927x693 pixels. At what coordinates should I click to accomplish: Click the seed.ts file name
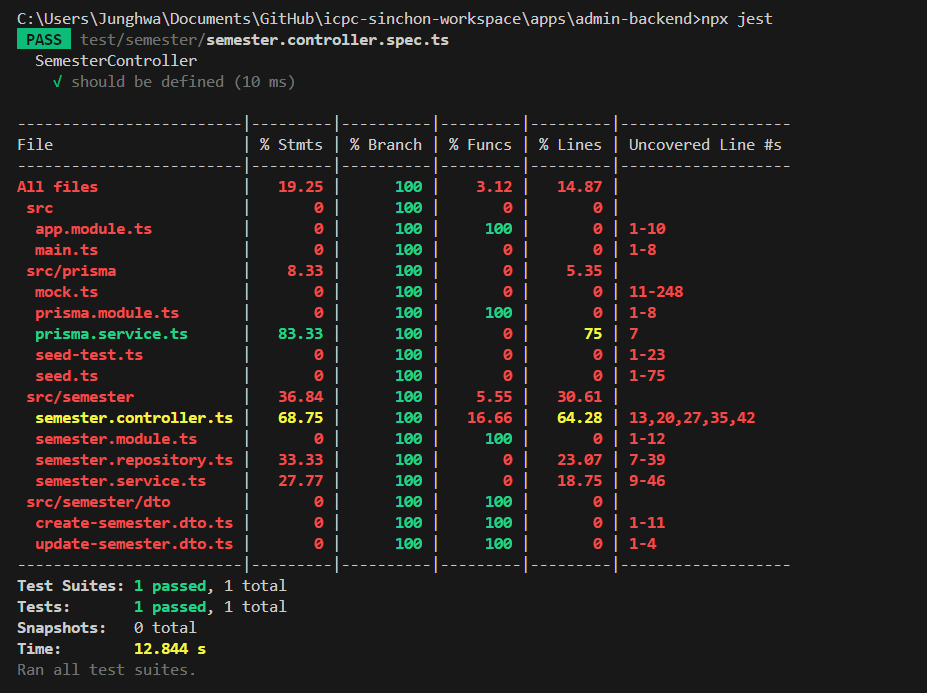(66, 376)
